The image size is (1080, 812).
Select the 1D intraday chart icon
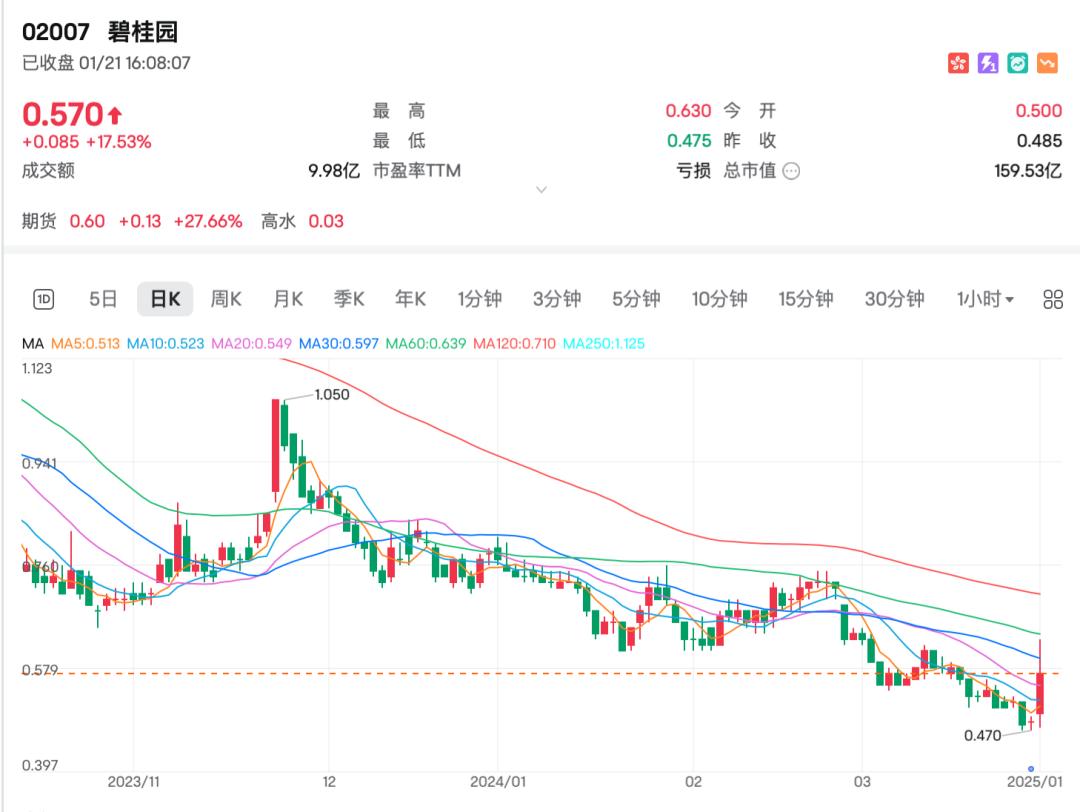tap(43, 299)
